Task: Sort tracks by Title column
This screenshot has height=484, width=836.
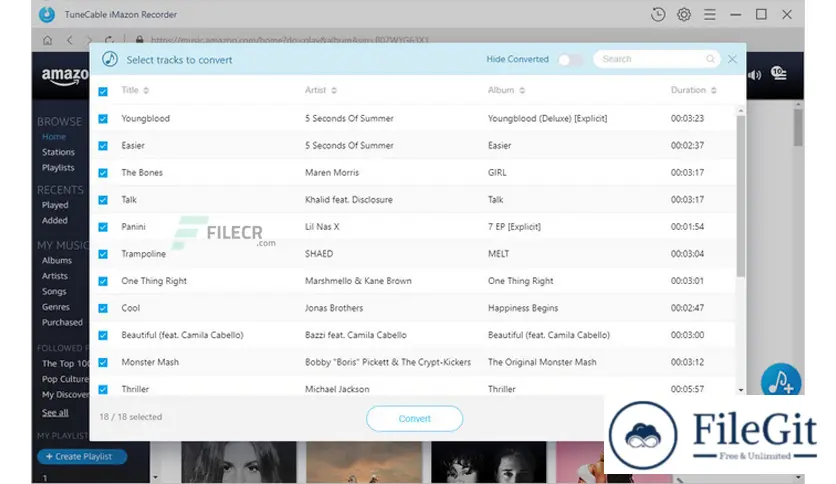Action: (135, 90)
